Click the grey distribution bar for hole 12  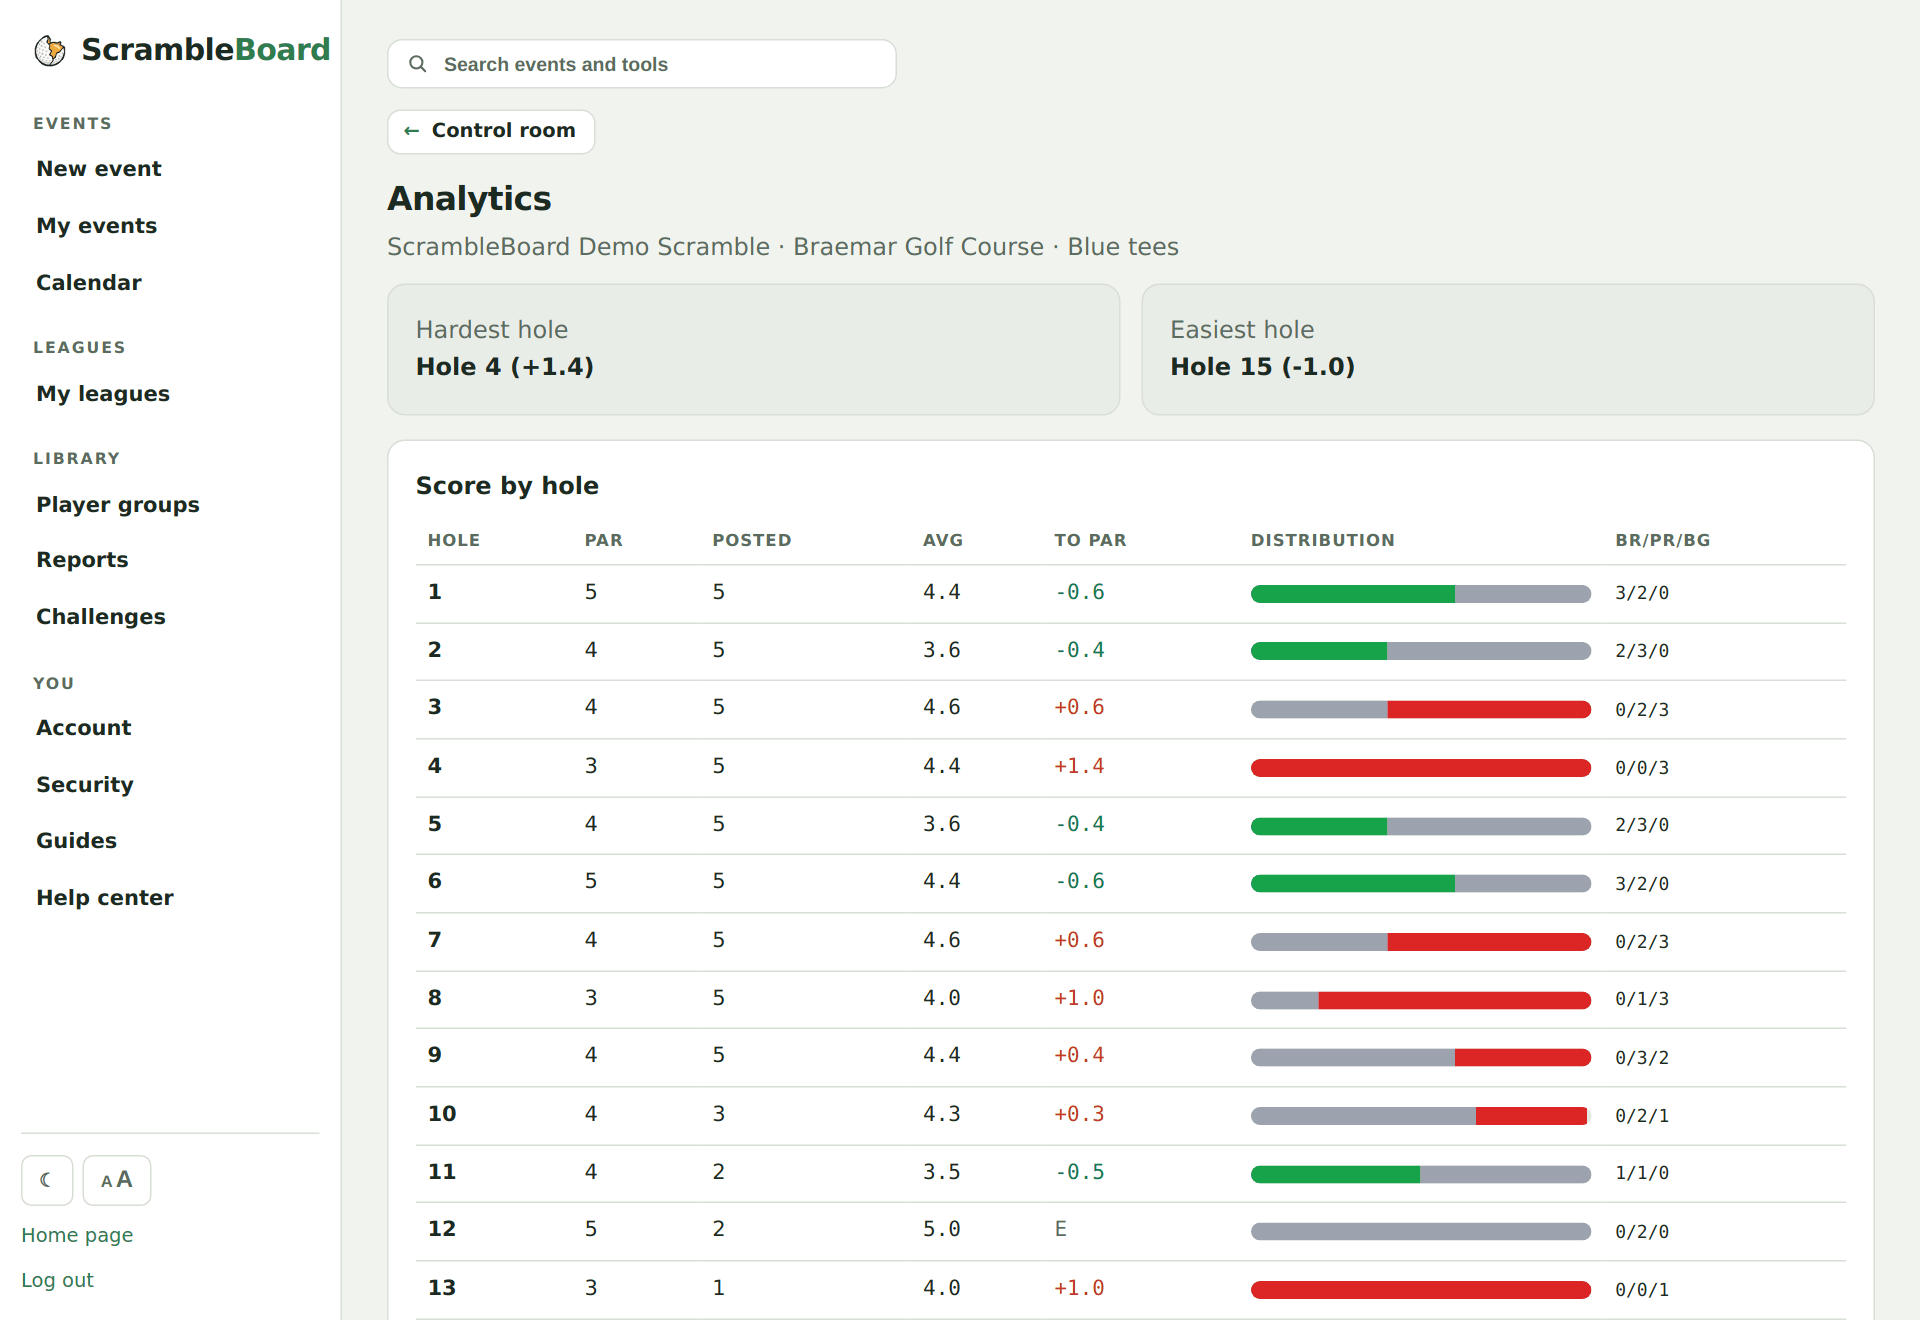1421,1232
